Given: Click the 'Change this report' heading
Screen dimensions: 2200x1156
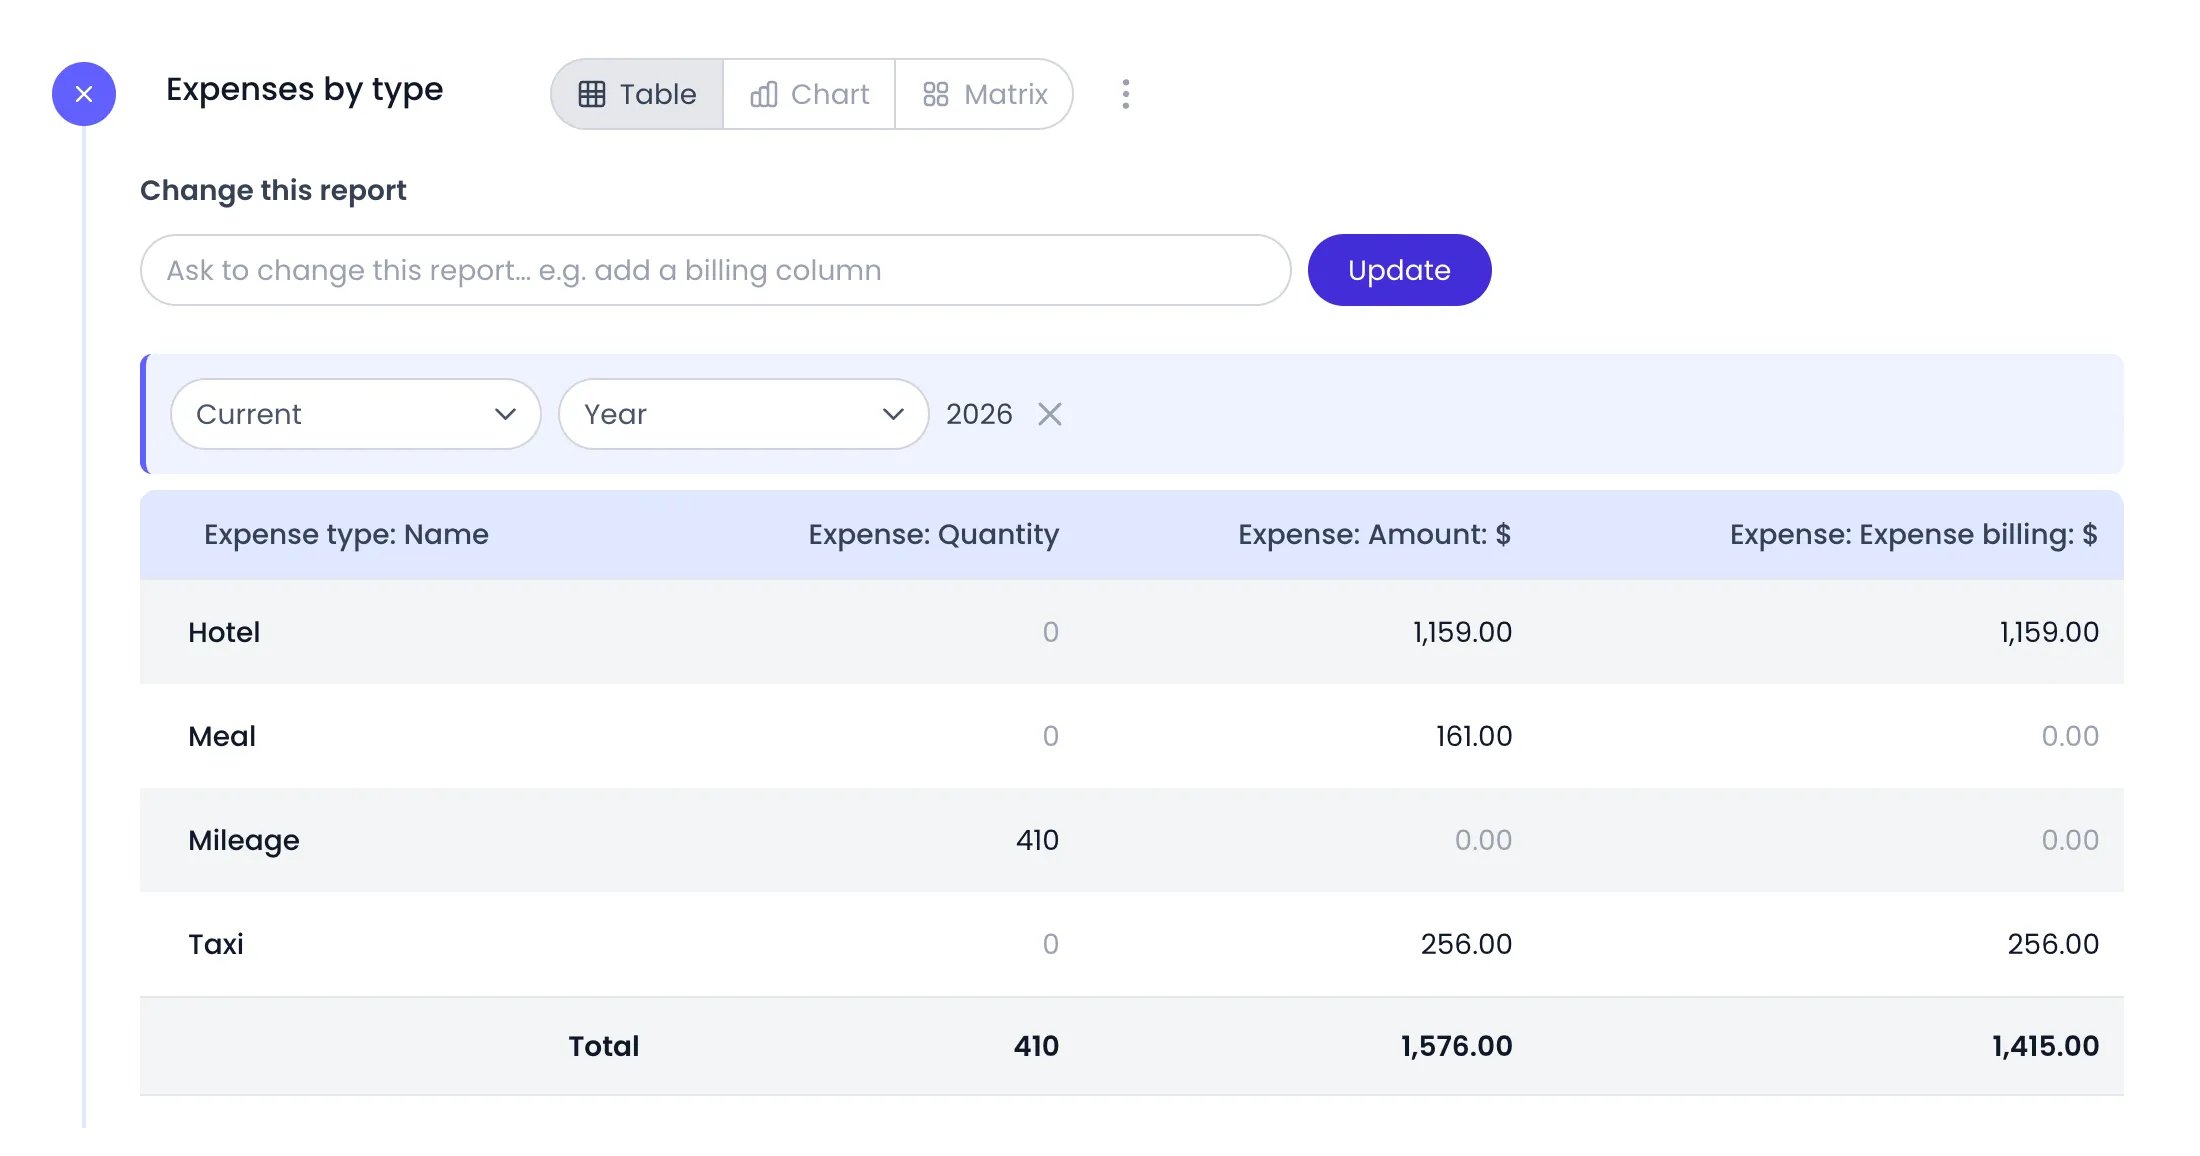Looking at the screenshot, I should [273, 190].
